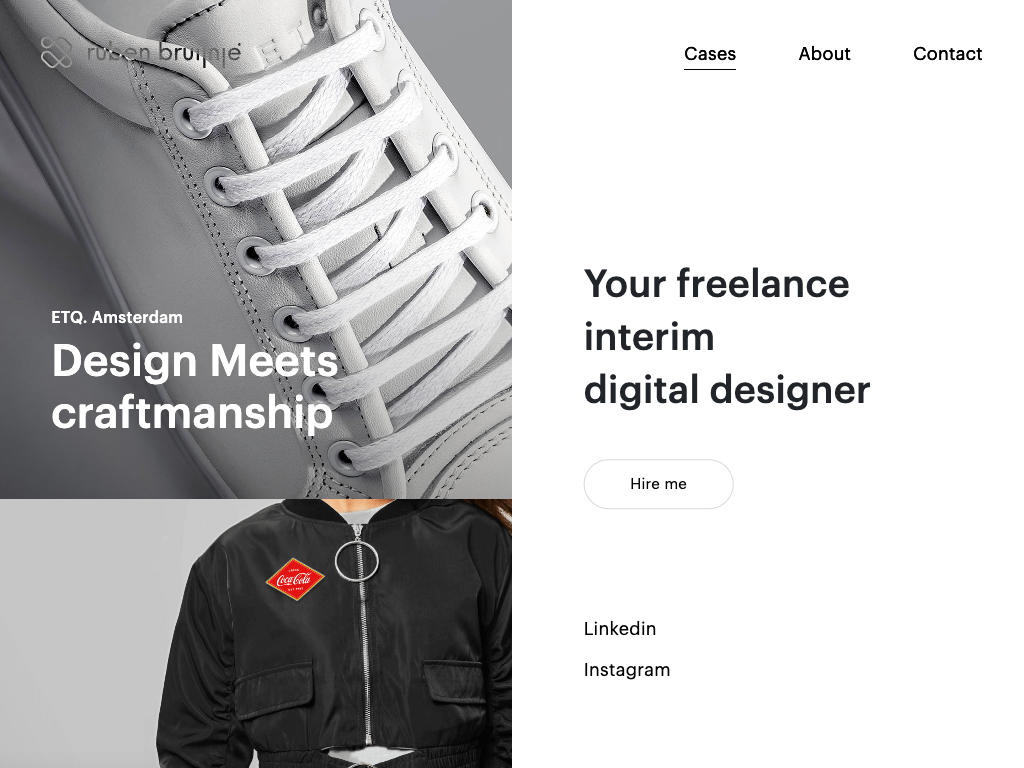The width and height of the screenshot is (1024, 768).
Task: Click the ruben bruijnje wordmark
Action: 164,54
